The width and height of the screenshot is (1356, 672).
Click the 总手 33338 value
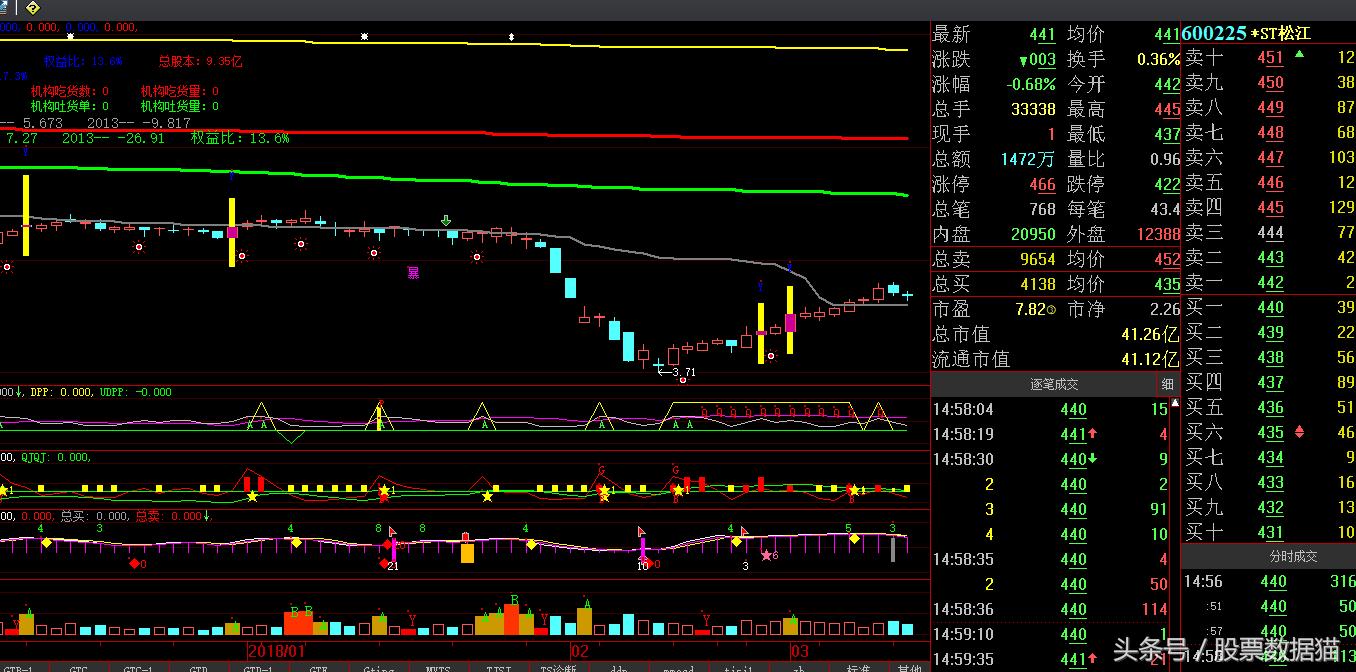[1033, 109]
